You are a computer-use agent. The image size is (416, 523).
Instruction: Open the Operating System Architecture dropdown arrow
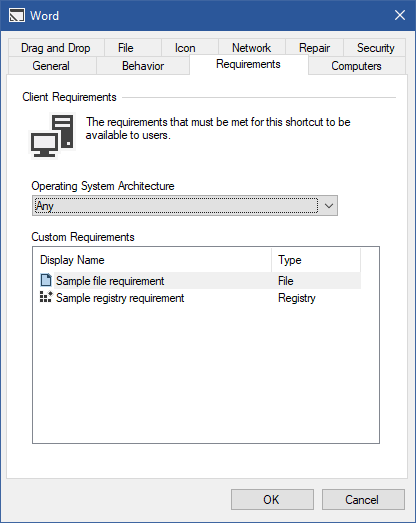click(329, 206)
